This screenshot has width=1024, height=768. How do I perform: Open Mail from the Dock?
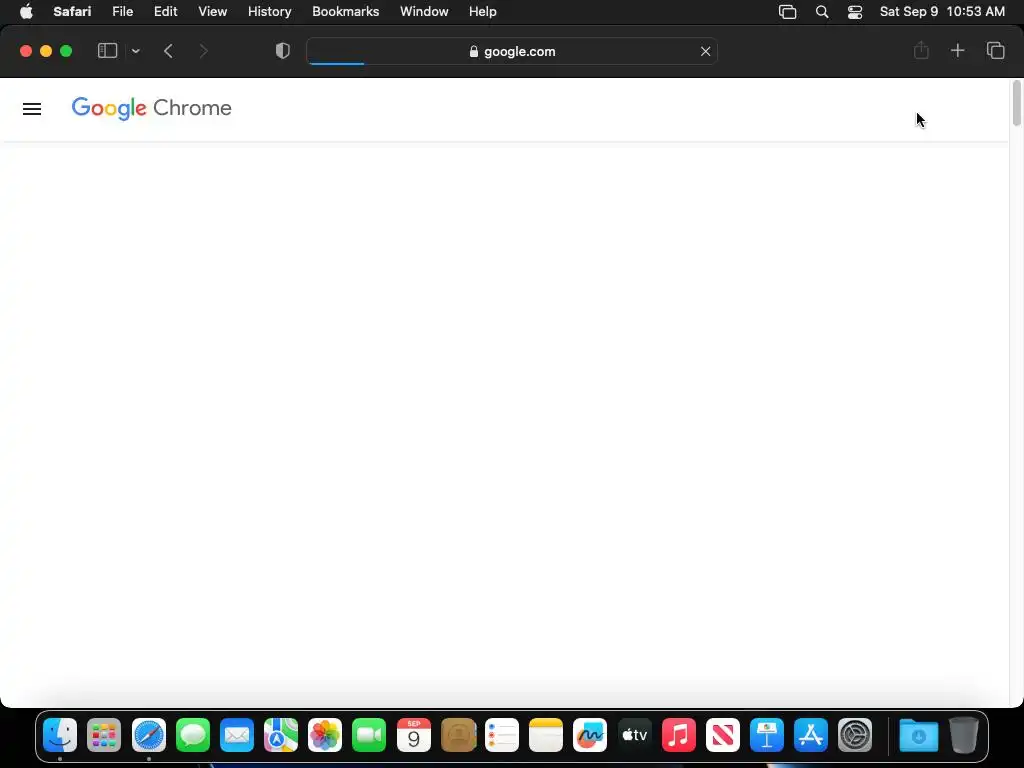pos(236,735)
